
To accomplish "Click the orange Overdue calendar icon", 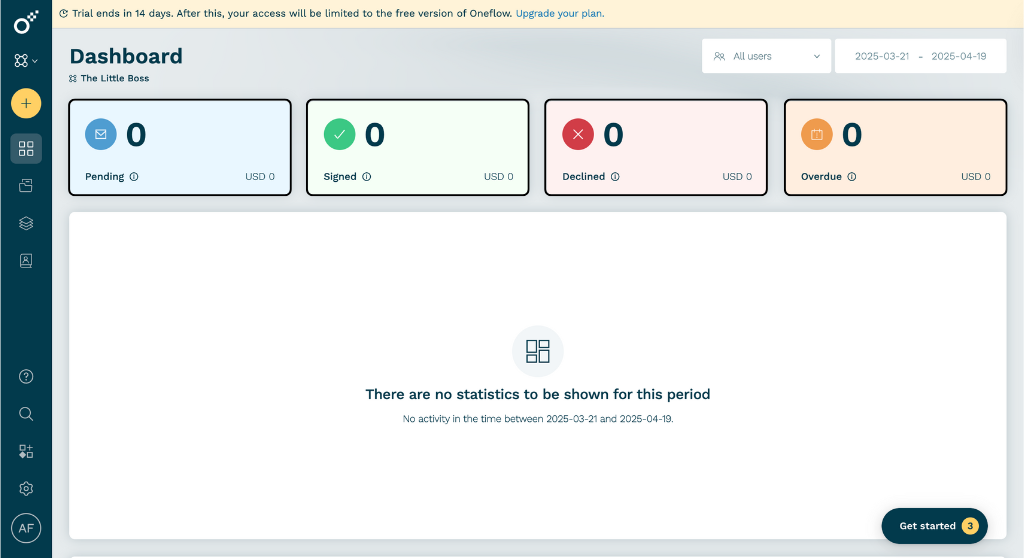I will pyautogui.click(x=817, y=135).
